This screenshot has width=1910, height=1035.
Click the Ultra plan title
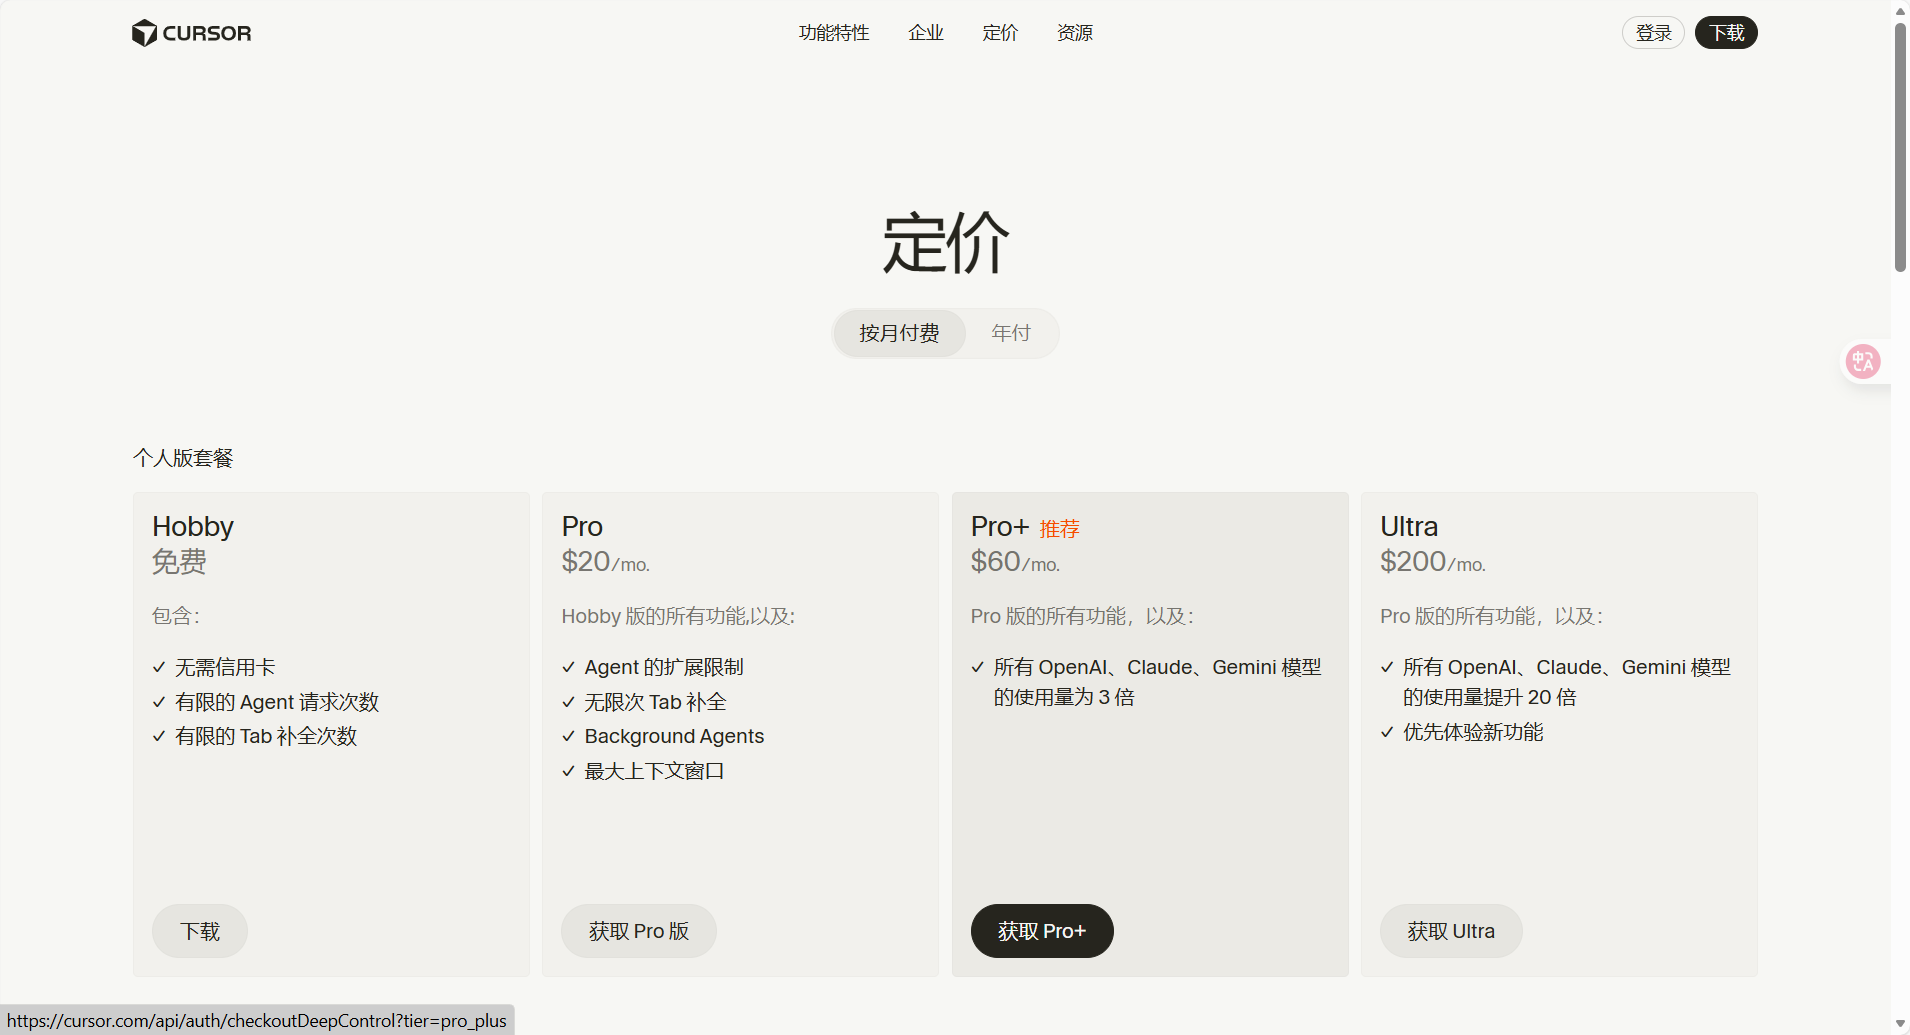tap(1409, 527)
